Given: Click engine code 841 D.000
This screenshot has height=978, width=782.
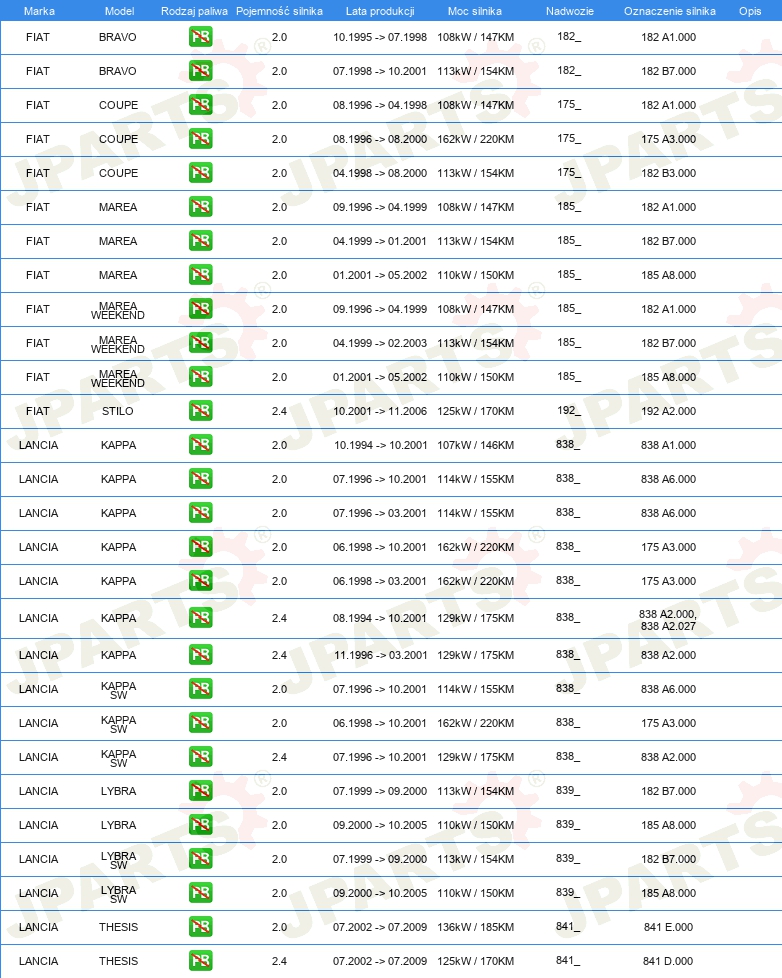Looking at the screenshot, I should click(x=669, y=961).
